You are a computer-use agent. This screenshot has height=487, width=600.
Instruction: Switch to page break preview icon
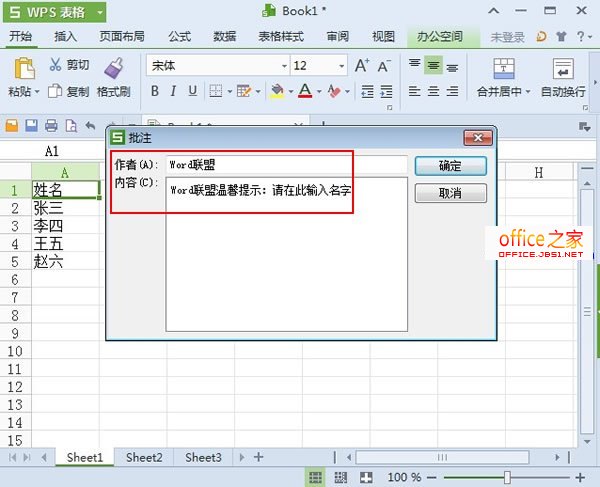(x=341, y=477)
